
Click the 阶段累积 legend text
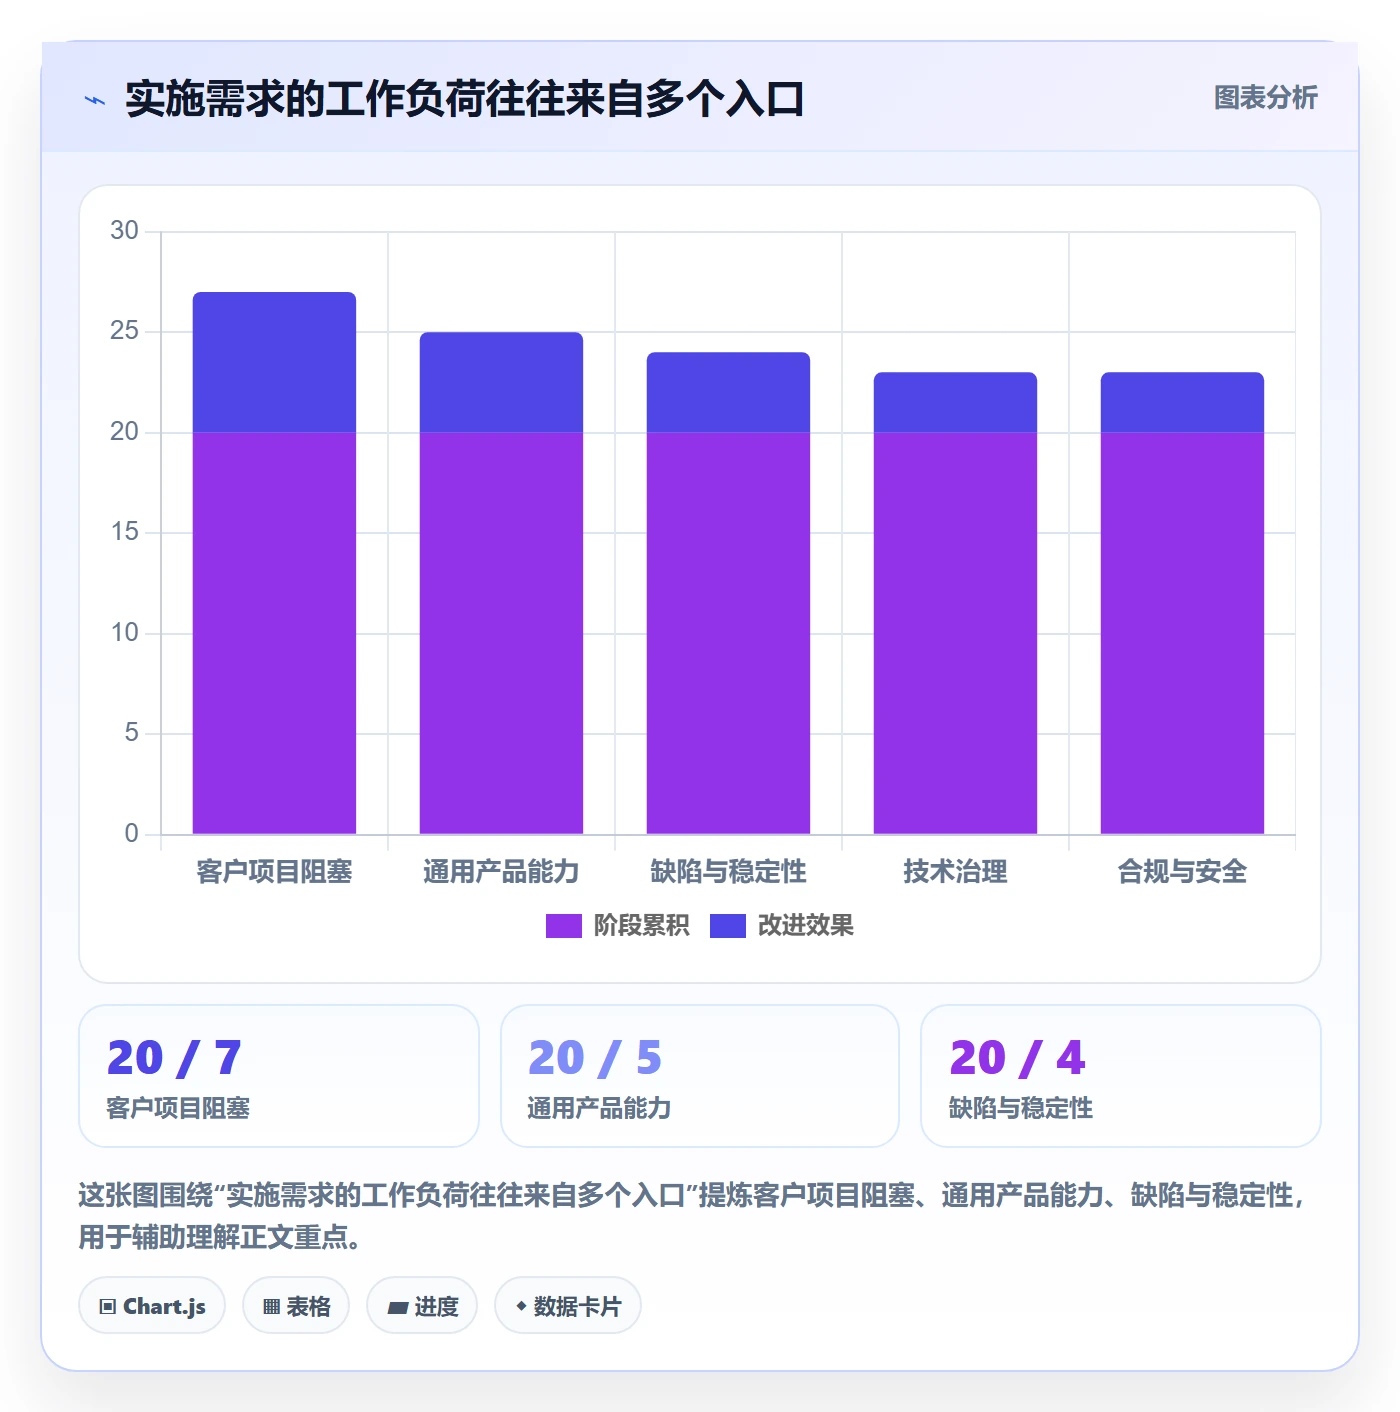point(641,926)
